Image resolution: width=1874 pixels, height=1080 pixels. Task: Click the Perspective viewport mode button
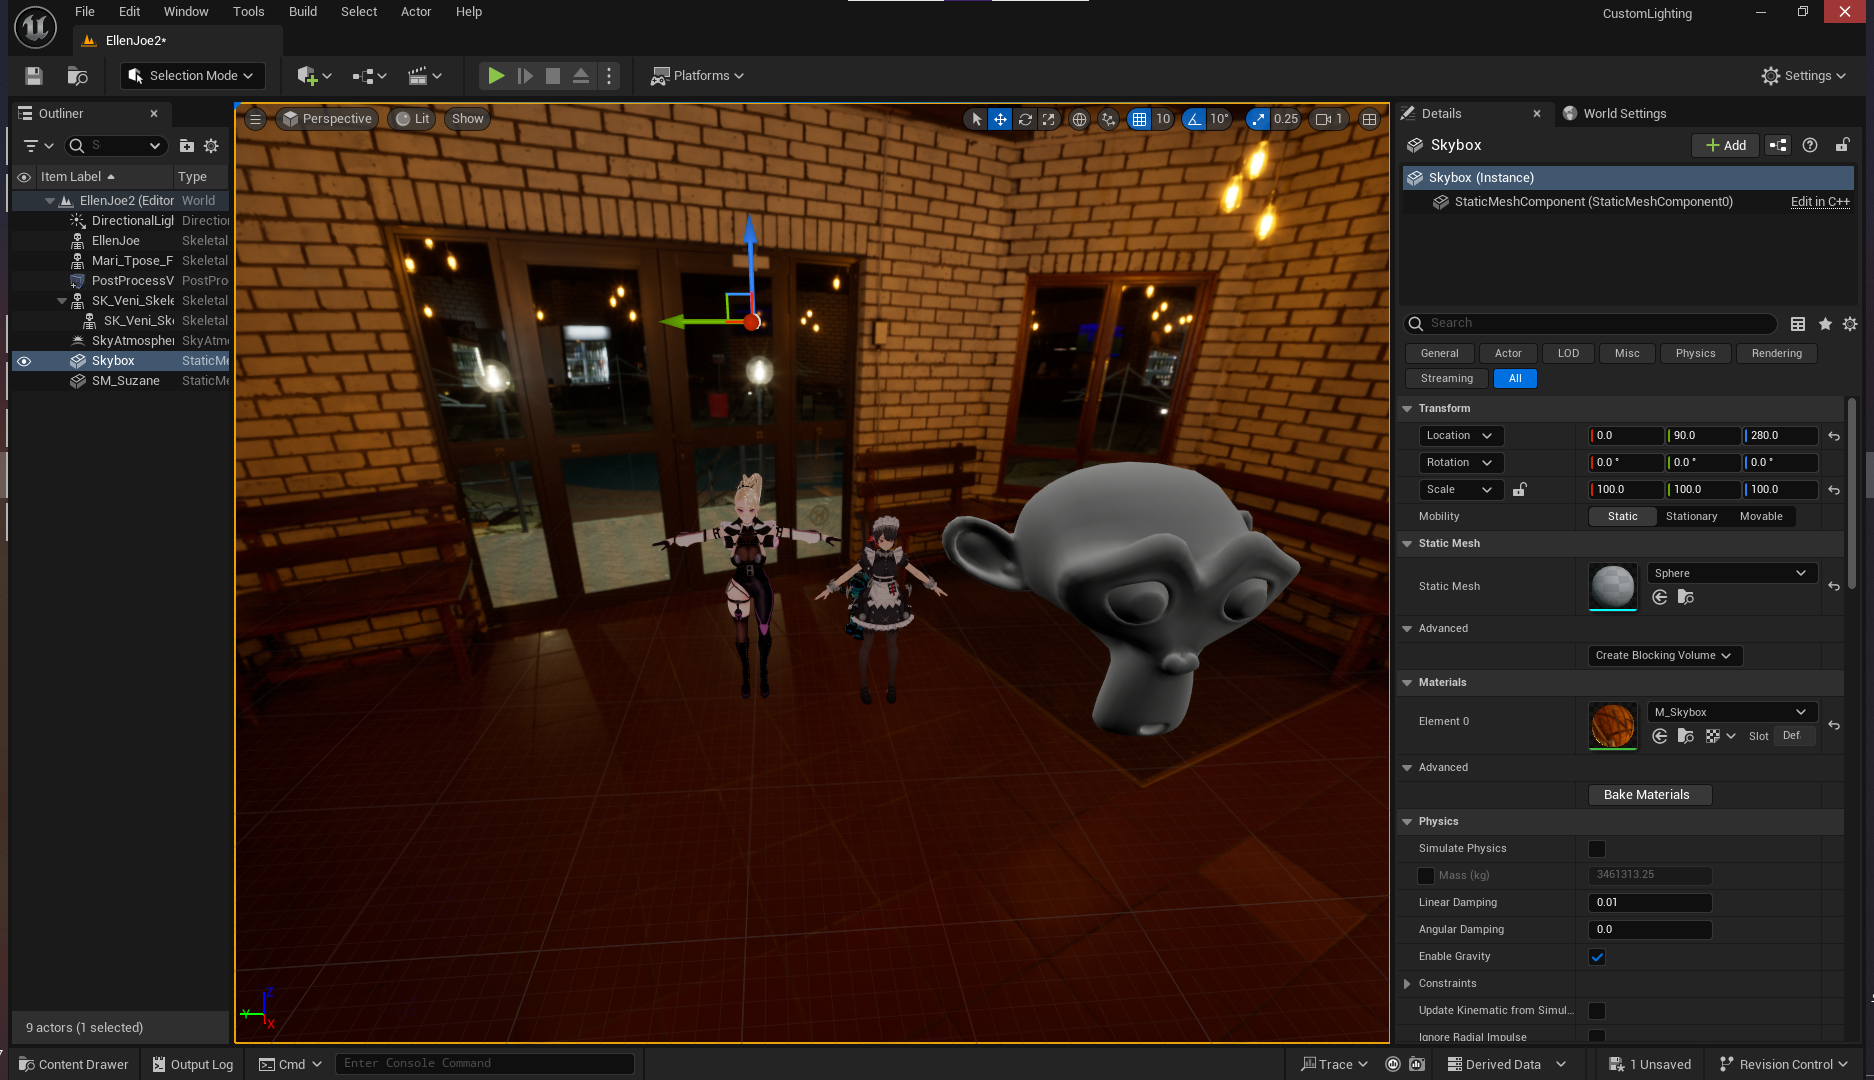[x=327, y=119]
